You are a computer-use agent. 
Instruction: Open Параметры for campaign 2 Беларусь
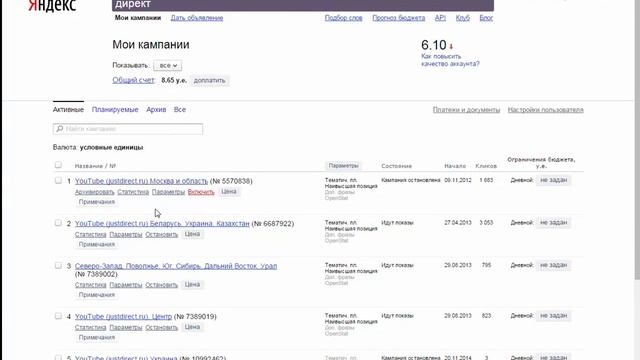[x=126, y=235]
